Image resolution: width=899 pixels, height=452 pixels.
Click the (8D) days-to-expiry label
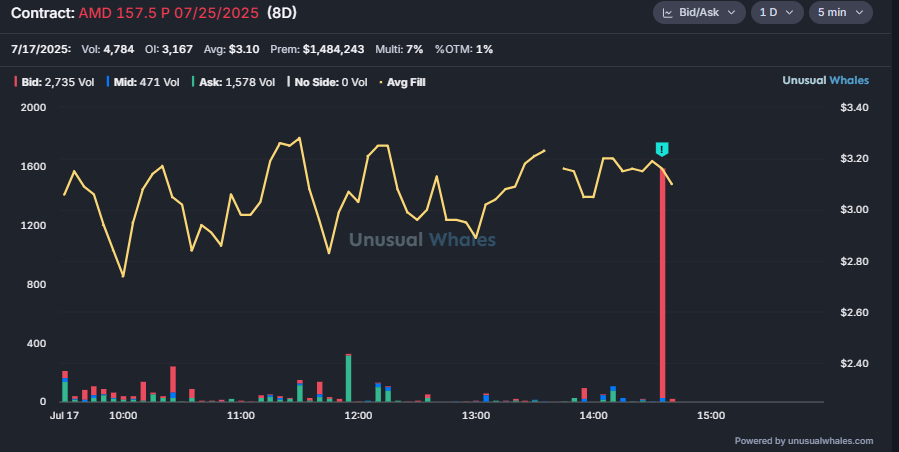282,13
